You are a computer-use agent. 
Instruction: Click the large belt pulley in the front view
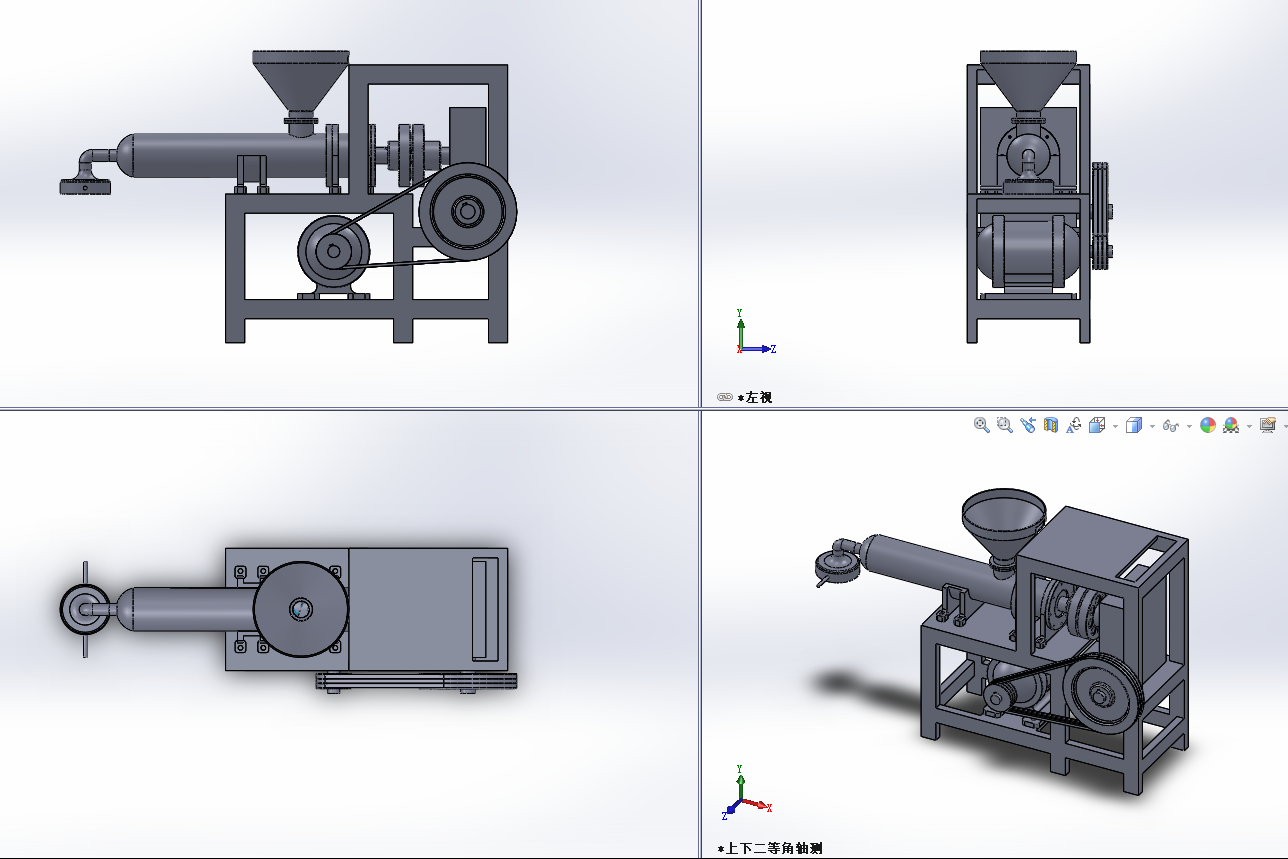point(467,211)
